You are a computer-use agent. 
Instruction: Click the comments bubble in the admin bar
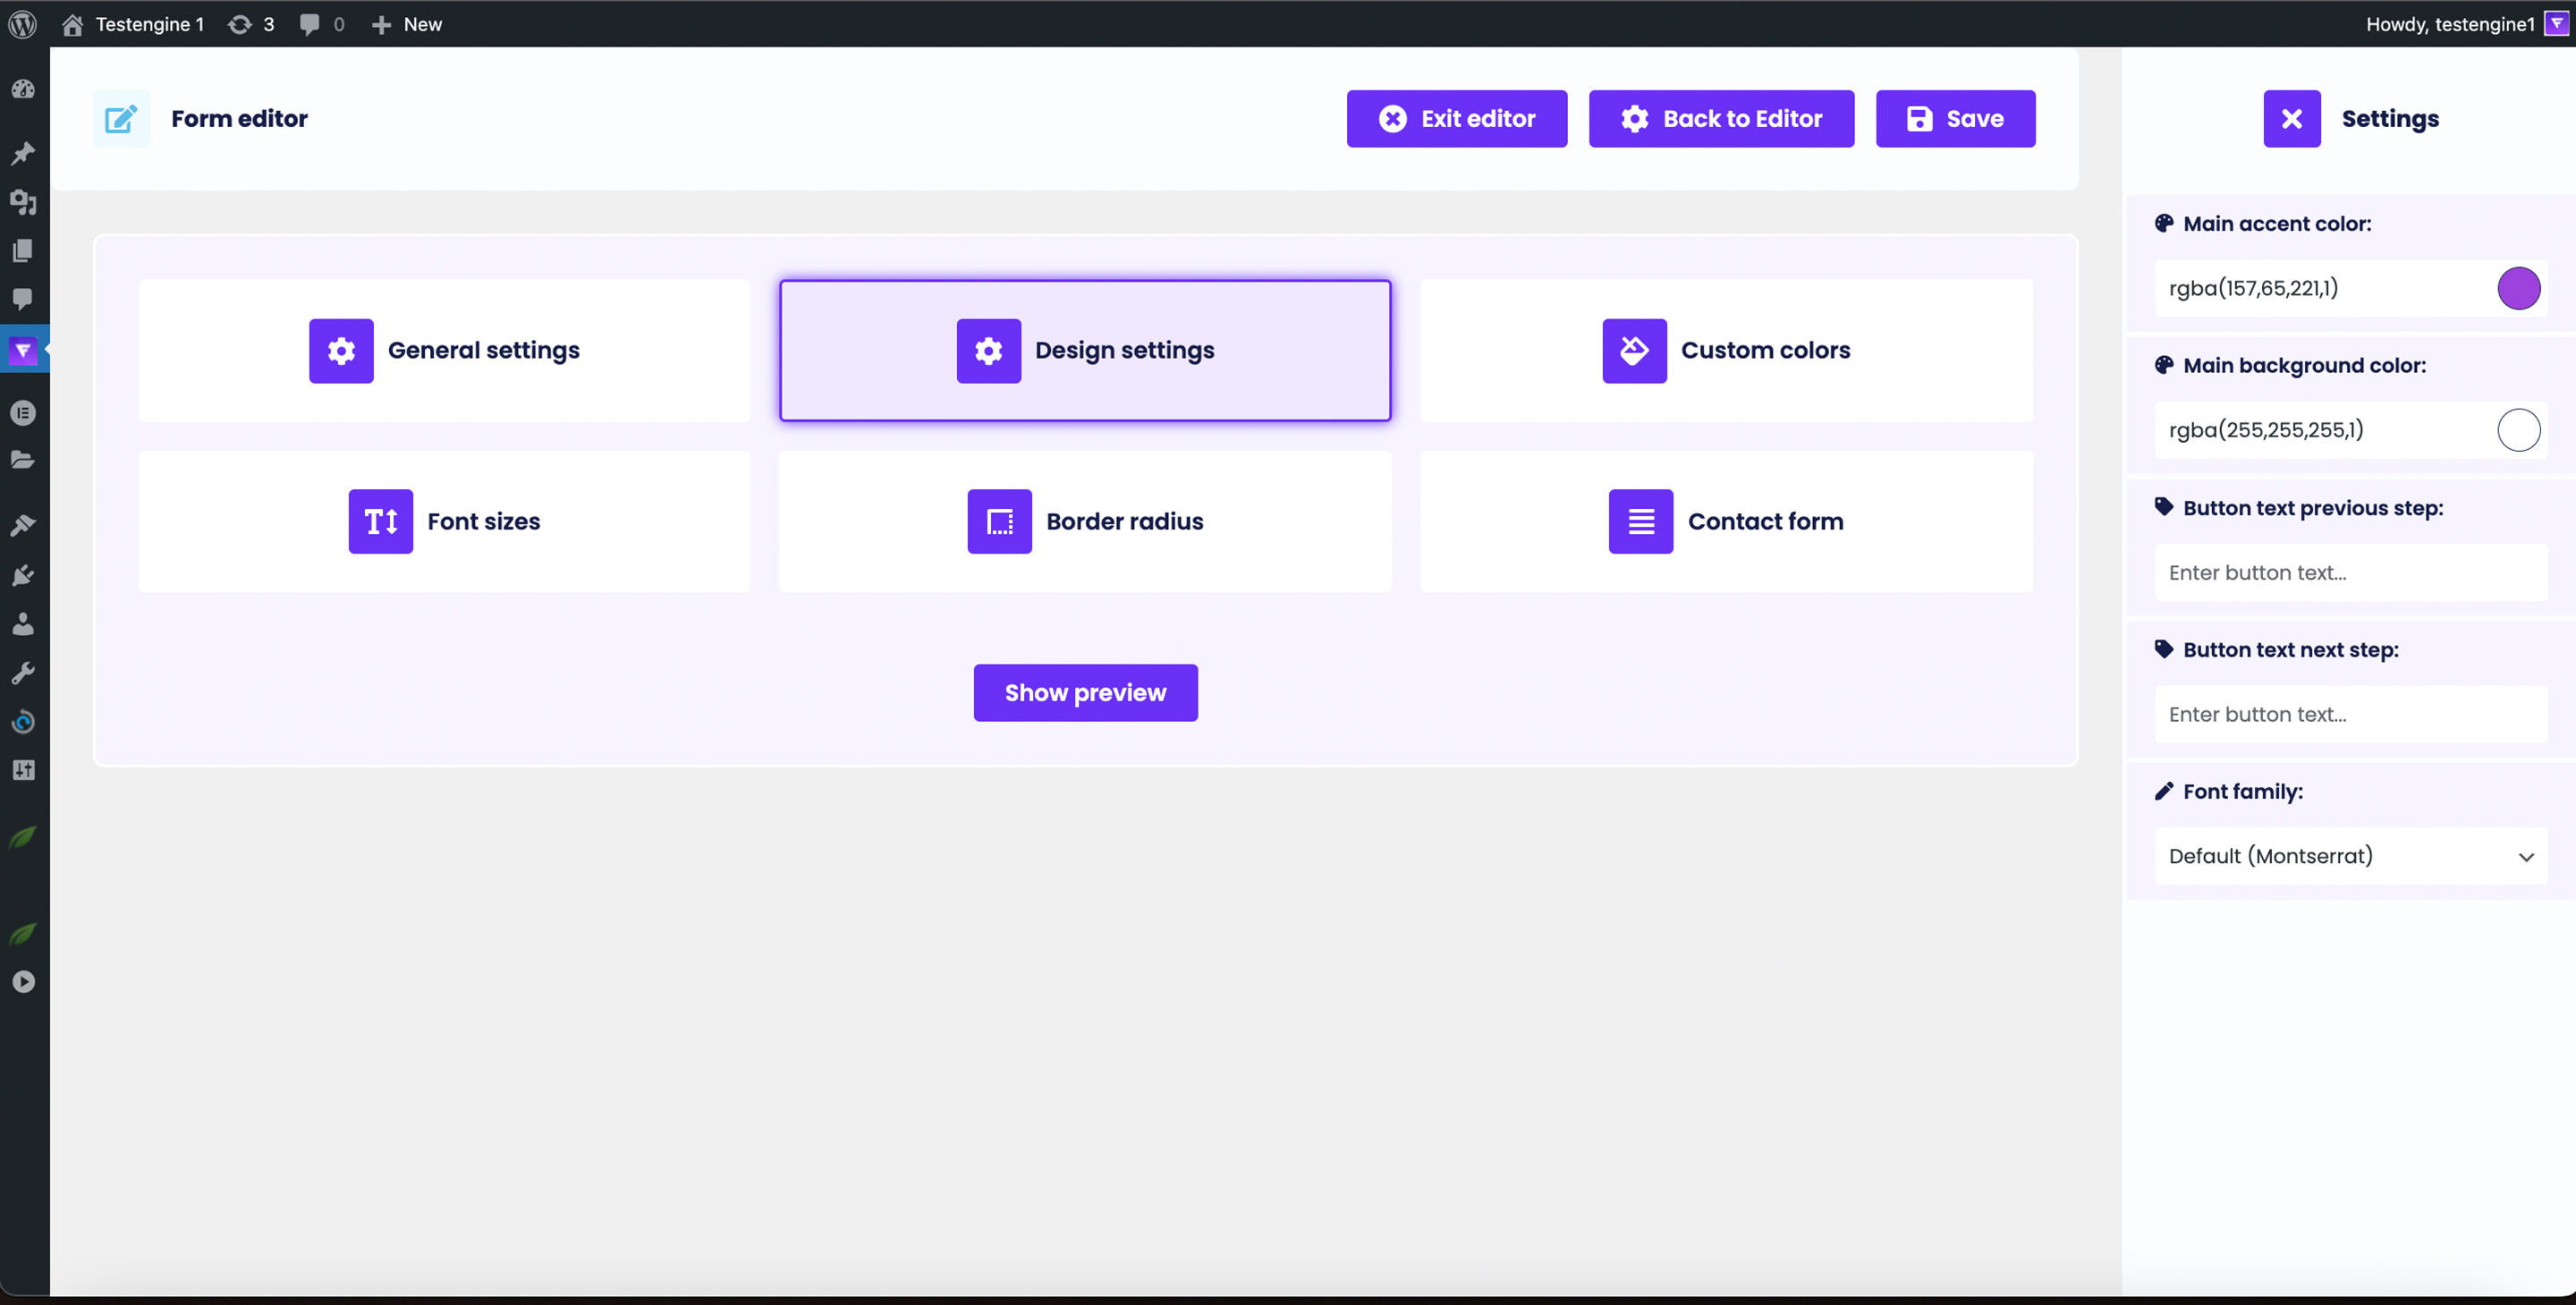pos(310,24)
